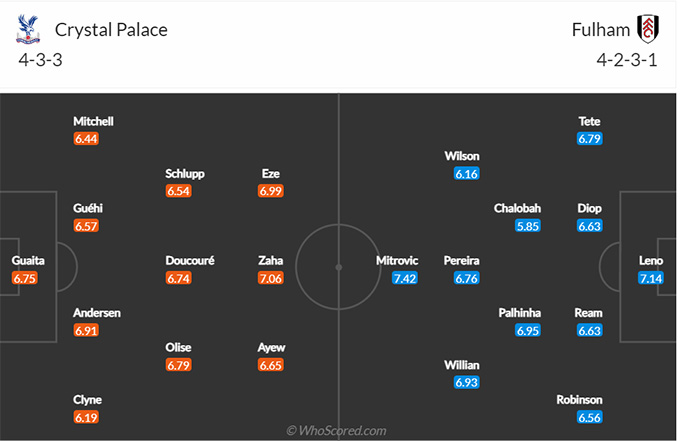Viewport: 680px width, 441px height.
Task: Click Leno's 7.14 rating badge
Action: click(650, 278)
